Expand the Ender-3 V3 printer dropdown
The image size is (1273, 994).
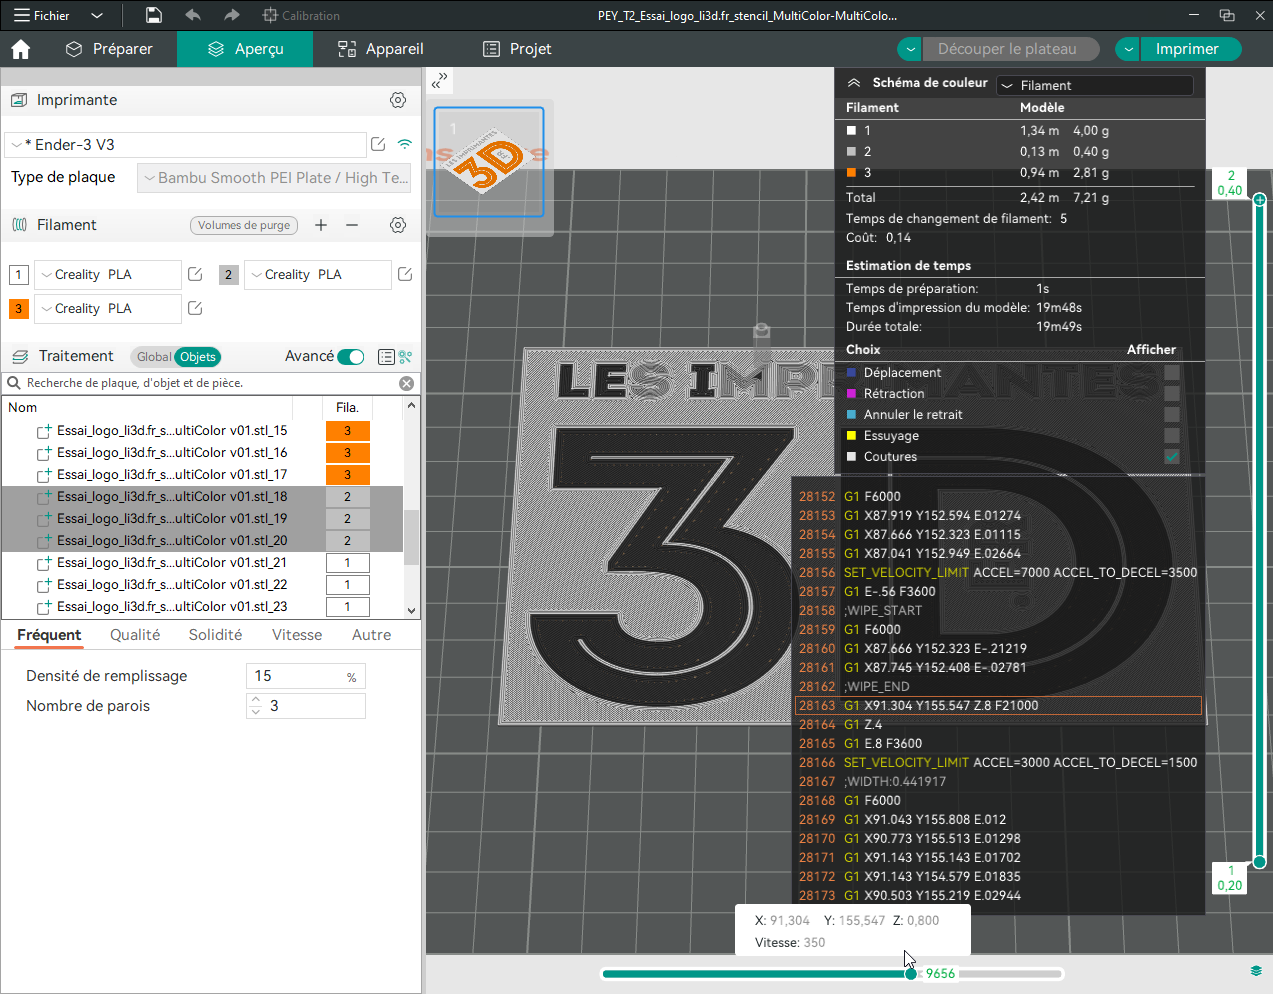[x=186, y=145]
